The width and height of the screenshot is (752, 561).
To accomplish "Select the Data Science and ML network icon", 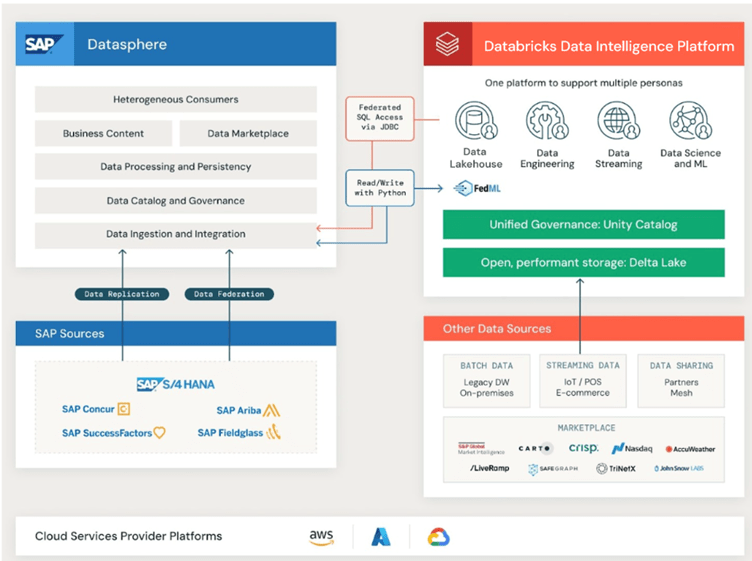I will [x=690, y=120].
